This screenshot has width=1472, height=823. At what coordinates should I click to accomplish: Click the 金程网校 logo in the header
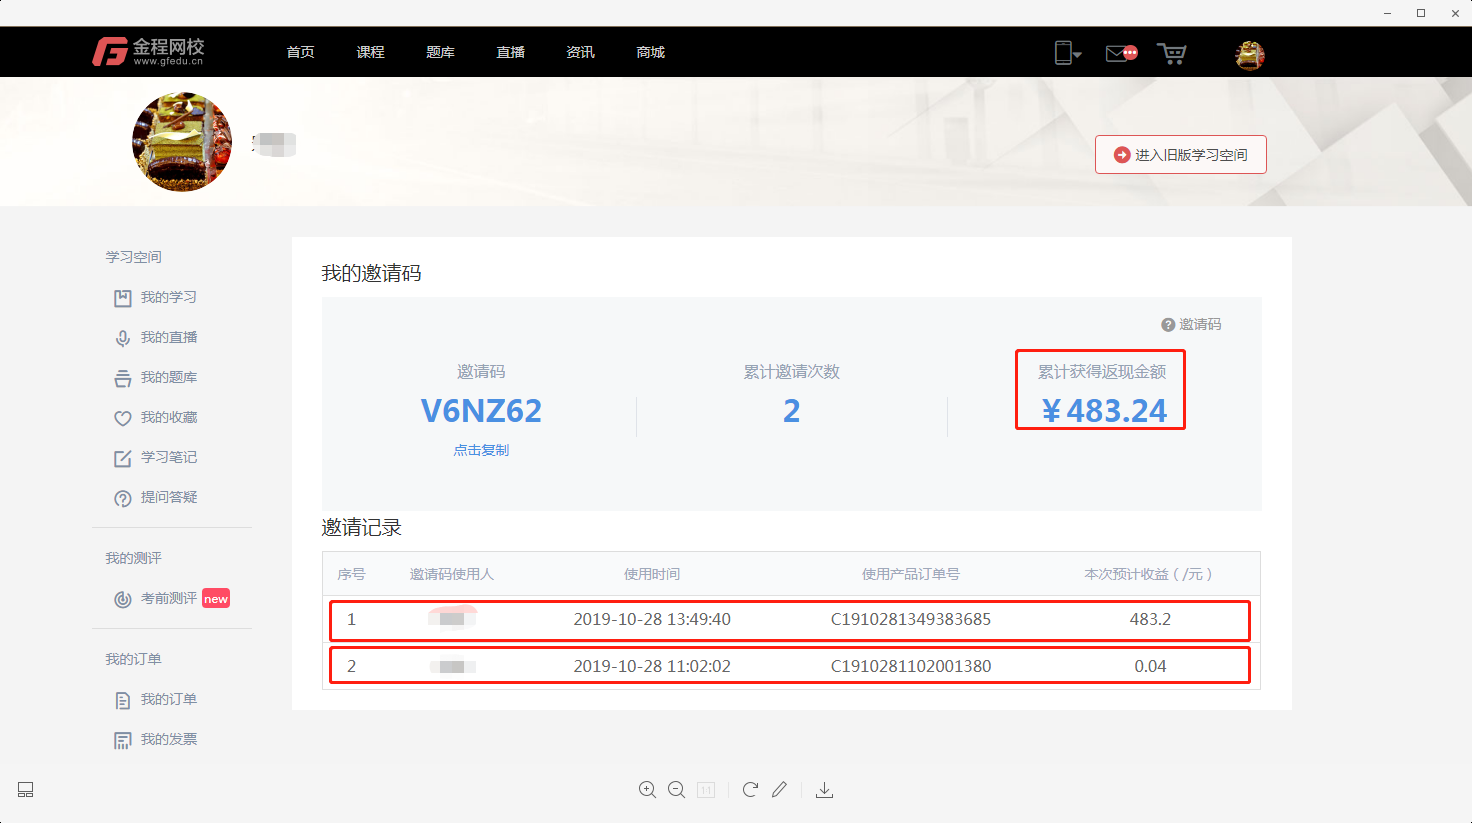pos(148,52)
